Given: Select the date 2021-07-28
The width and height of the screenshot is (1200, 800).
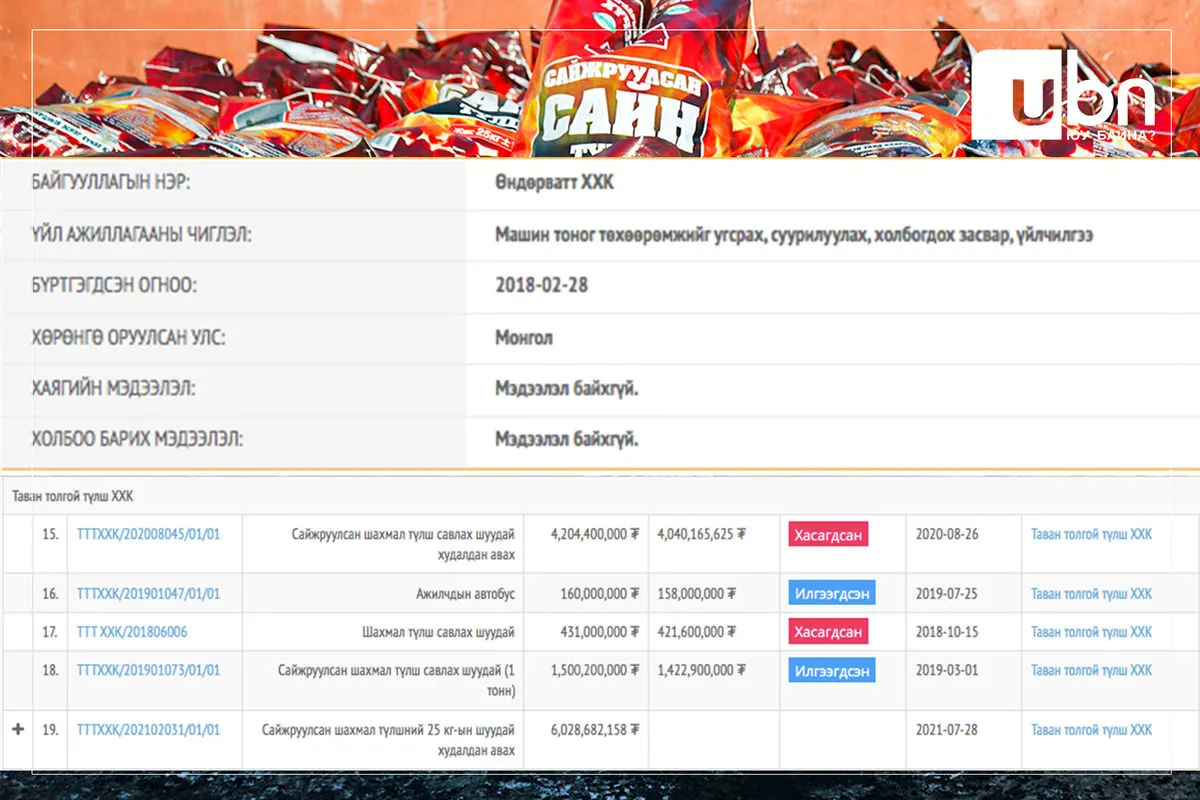Looking at the screenshot, I should [x=947, y=730].
